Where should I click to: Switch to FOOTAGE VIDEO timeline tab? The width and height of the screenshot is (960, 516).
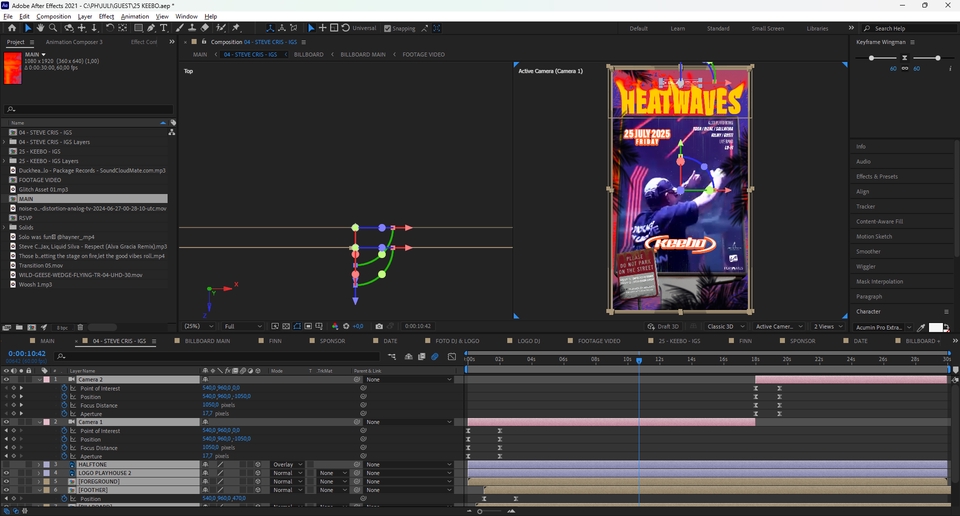click(599, 341)
